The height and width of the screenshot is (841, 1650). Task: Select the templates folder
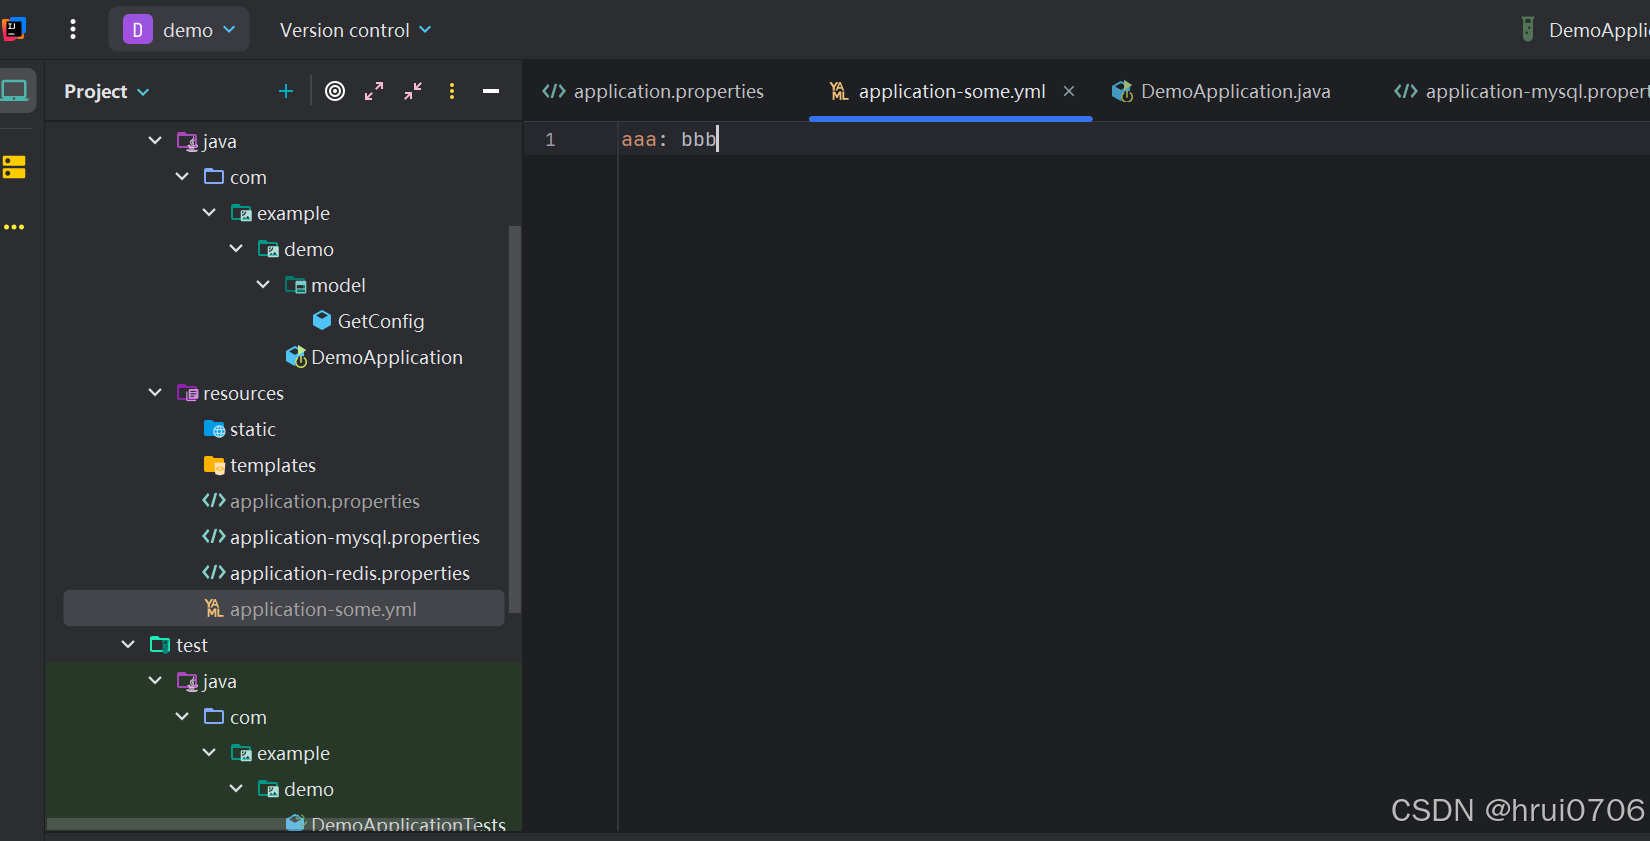pos(272,465)
